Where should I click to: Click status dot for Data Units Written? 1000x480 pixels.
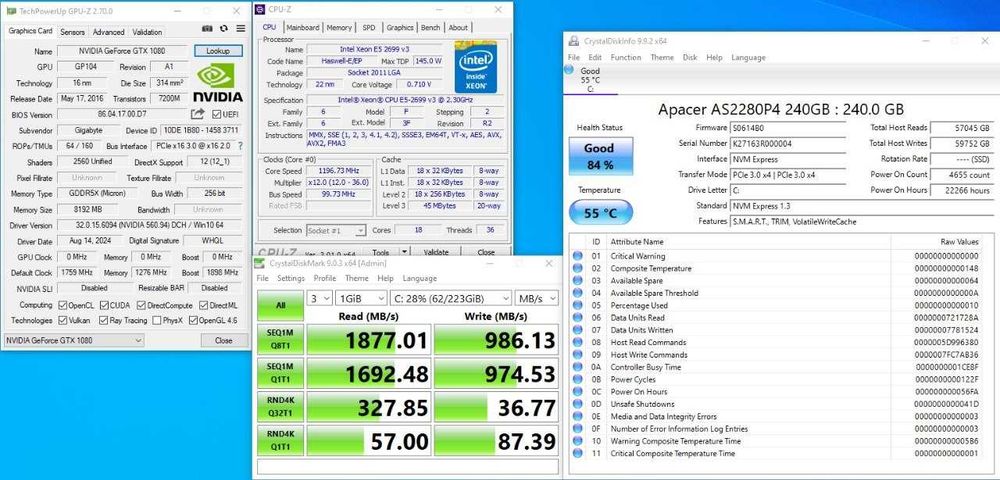pos(578,330)
